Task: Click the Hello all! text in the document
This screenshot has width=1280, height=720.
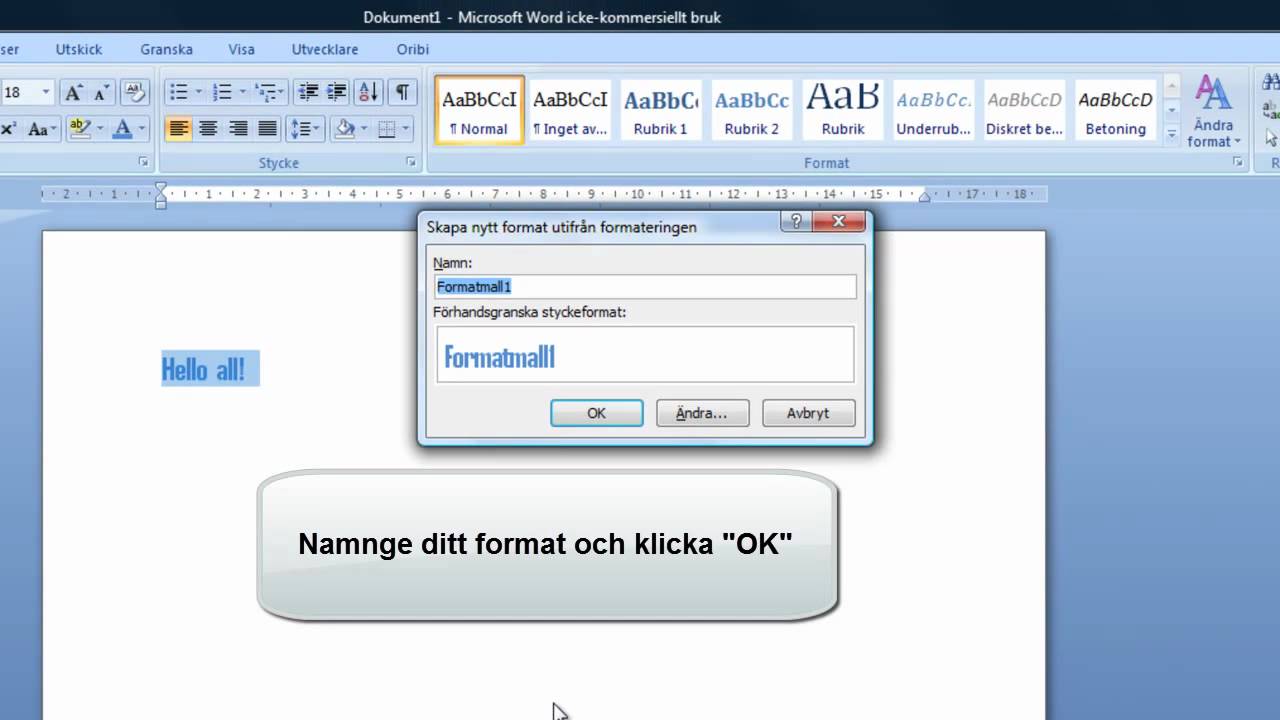Action: [x=203, y=371]
